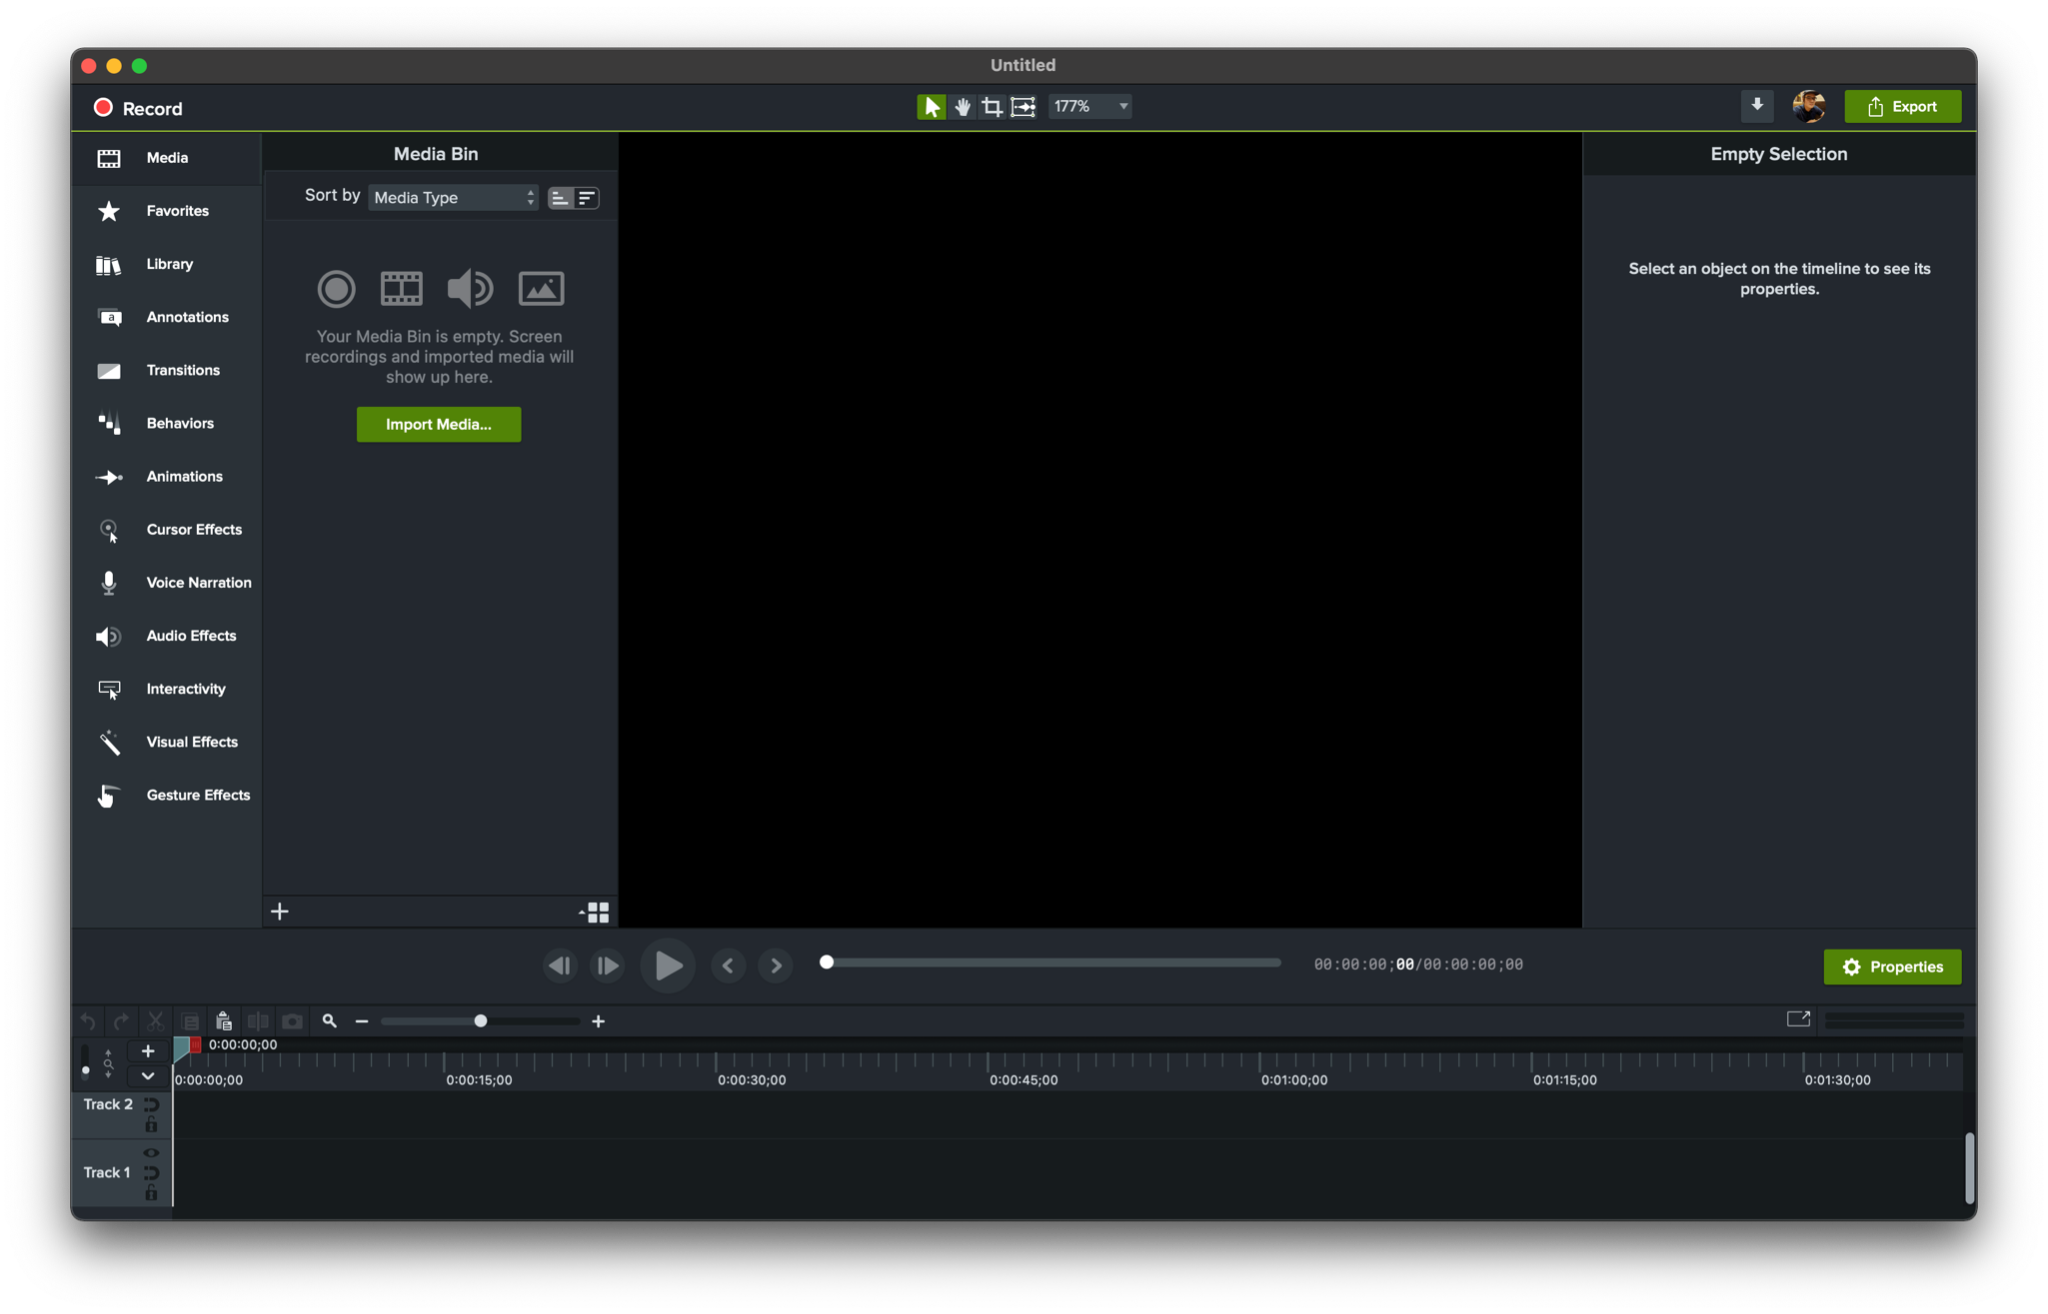Viewport: 2048px width, 1314px height.
Task: Open the Sort by Media Type dropdown
Action: pos(453,198)
